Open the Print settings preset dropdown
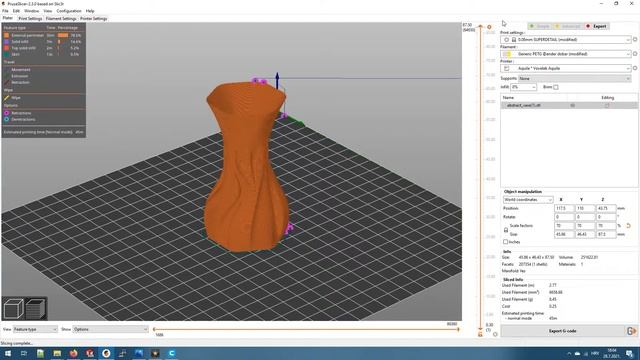The image size is (640, 360). click(x=566, y=40)
